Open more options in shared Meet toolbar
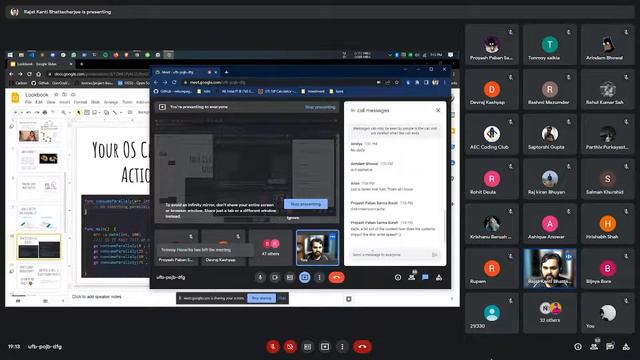 tap(319, 277)
